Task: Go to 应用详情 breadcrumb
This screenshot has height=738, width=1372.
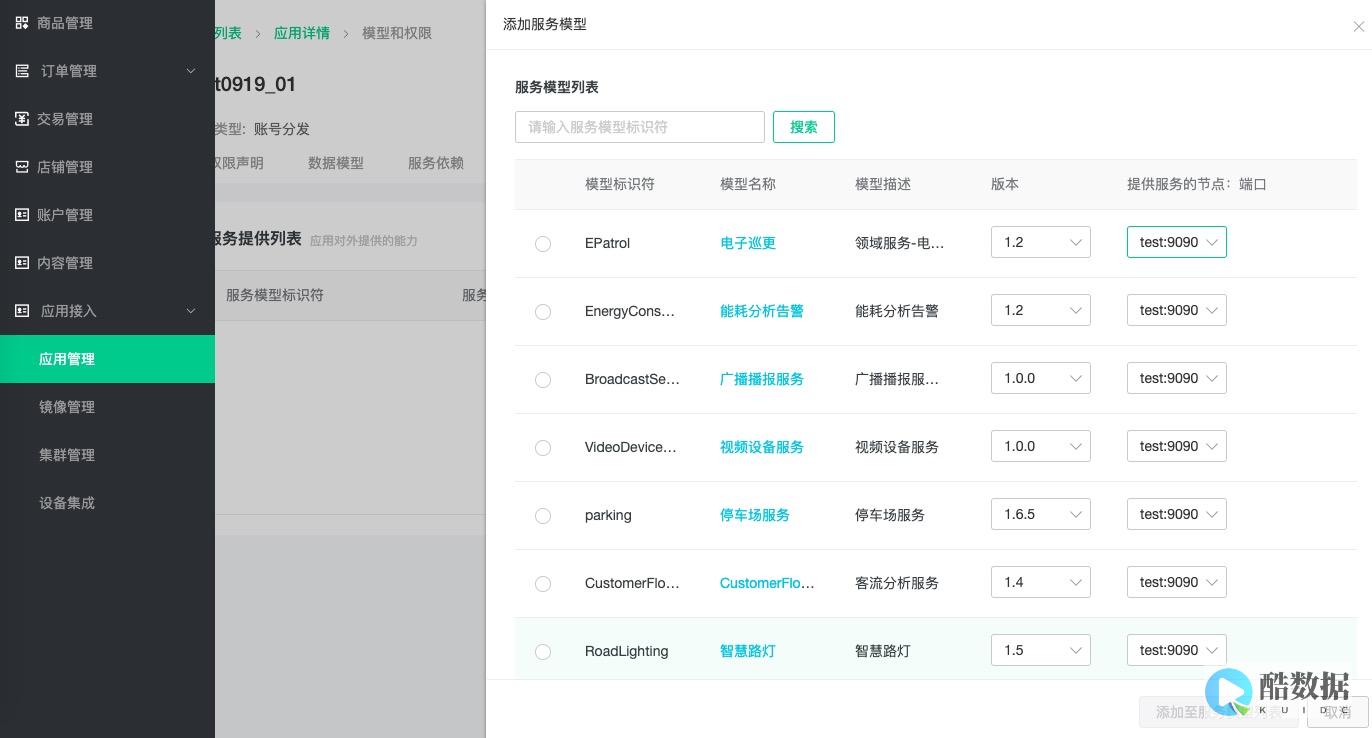Action: click(302, 33)
